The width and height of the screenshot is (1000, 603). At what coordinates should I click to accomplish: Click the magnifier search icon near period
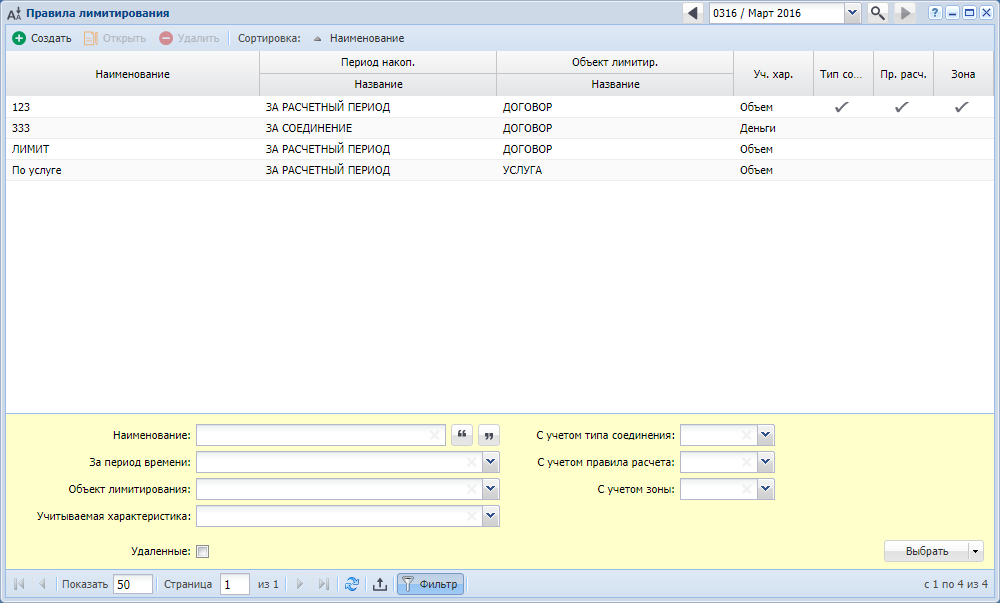tap(877, 13)
